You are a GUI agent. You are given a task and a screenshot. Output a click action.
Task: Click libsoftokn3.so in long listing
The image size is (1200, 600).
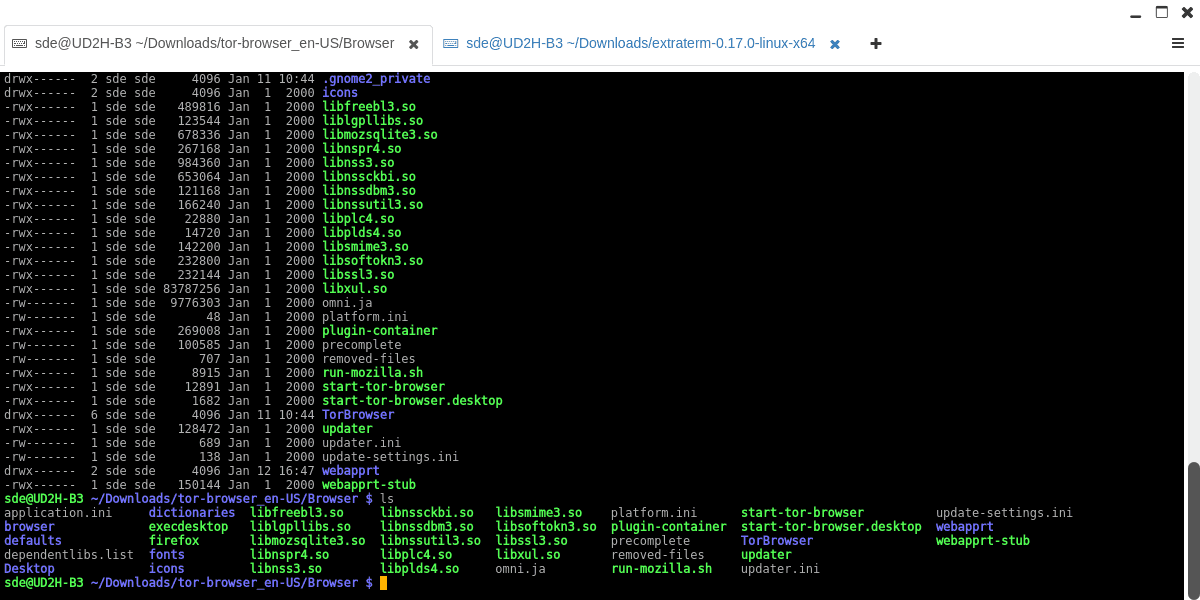point(372,261)
